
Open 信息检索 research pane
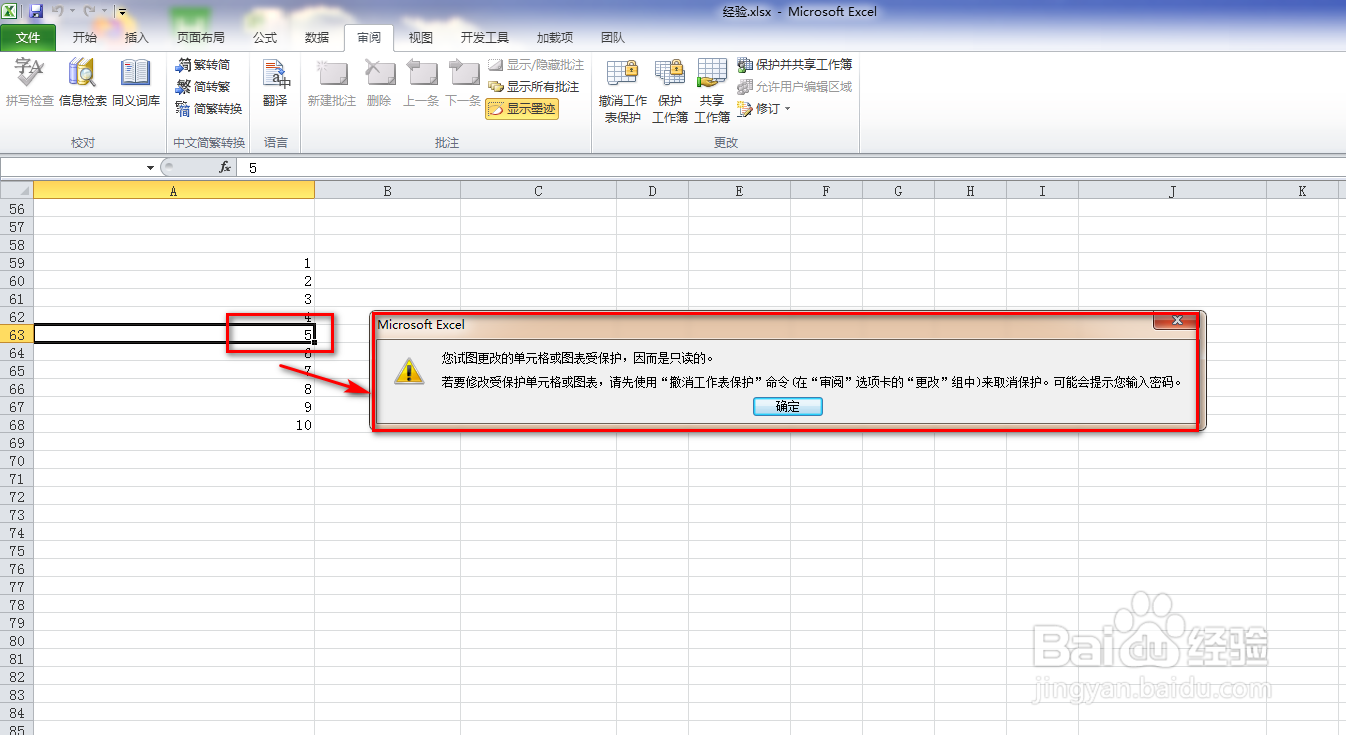(83, 83)
